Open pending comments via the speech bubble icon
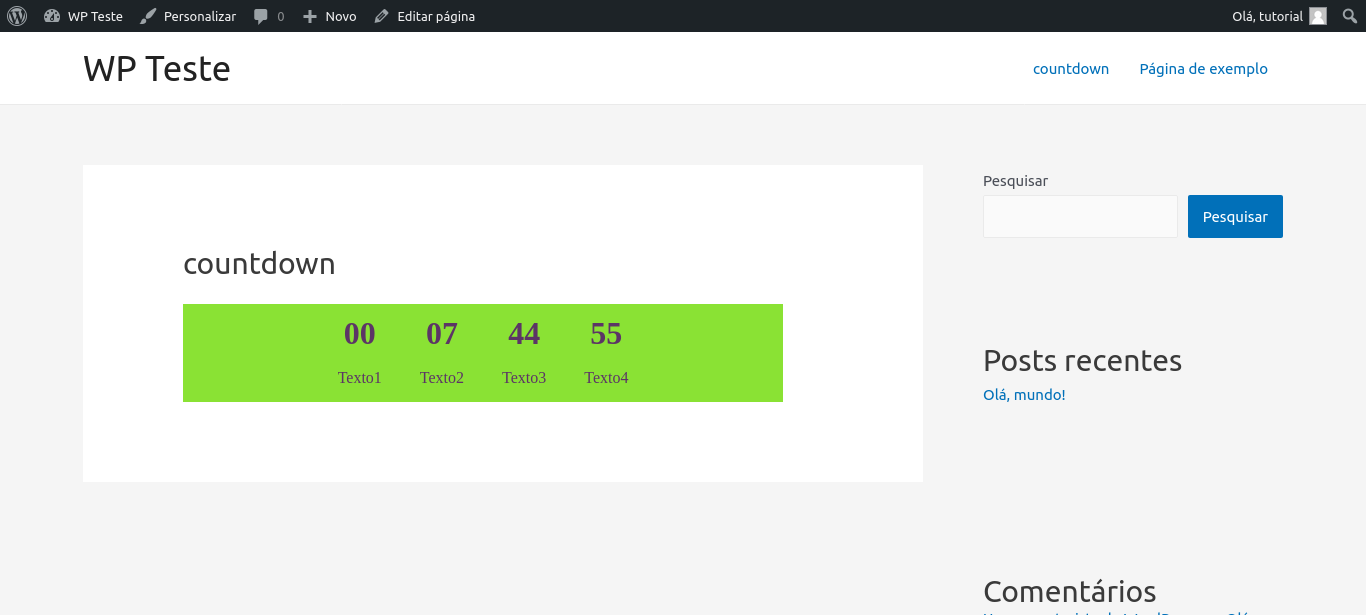Viewport: 1366px width, 615px height. pyautogui.click(x=261, y=16)
